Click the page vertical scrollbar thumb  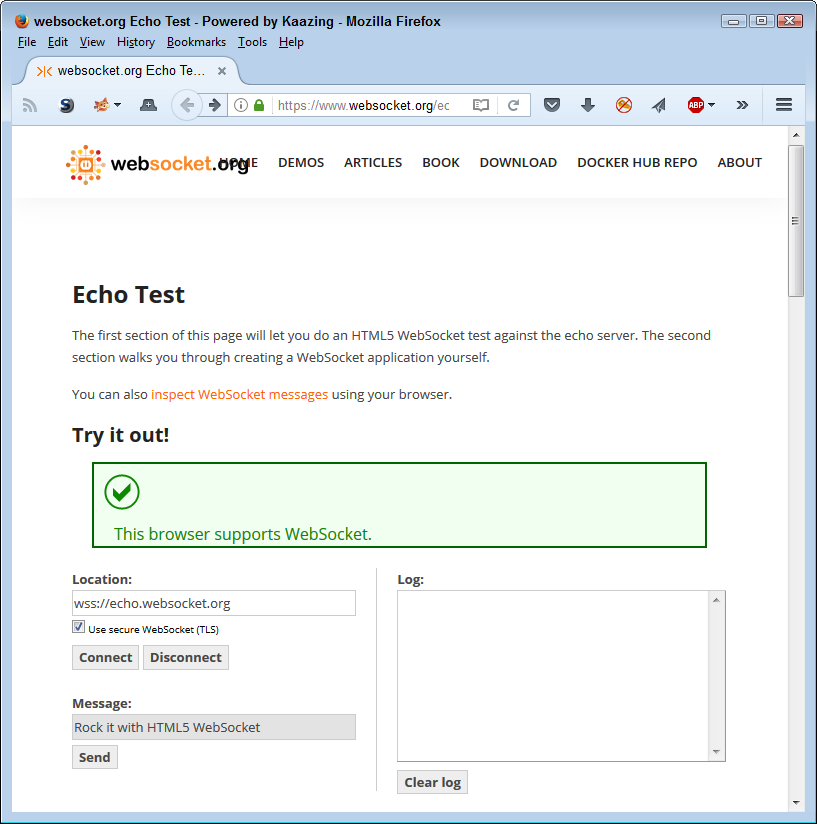coord(796,221)
